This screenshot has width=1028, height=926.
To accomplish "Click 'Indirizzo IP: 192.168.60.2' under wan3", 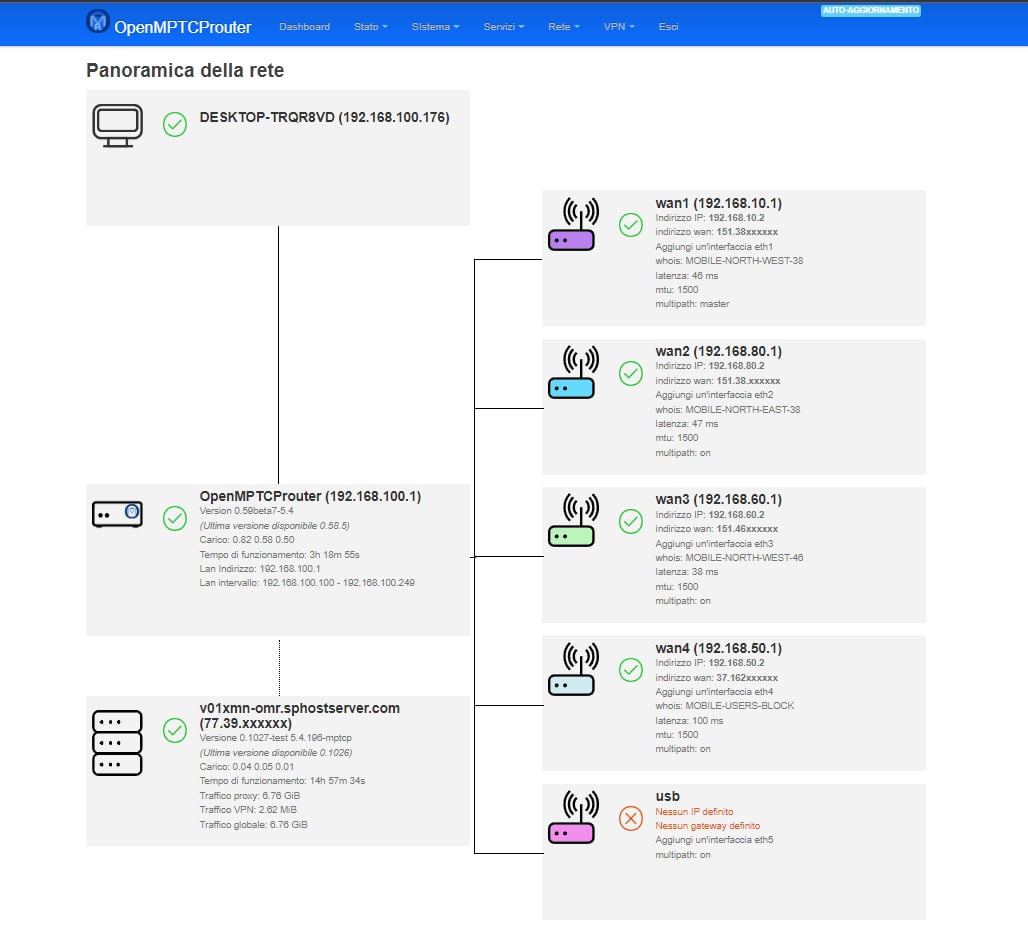I will tap(710, 515).
